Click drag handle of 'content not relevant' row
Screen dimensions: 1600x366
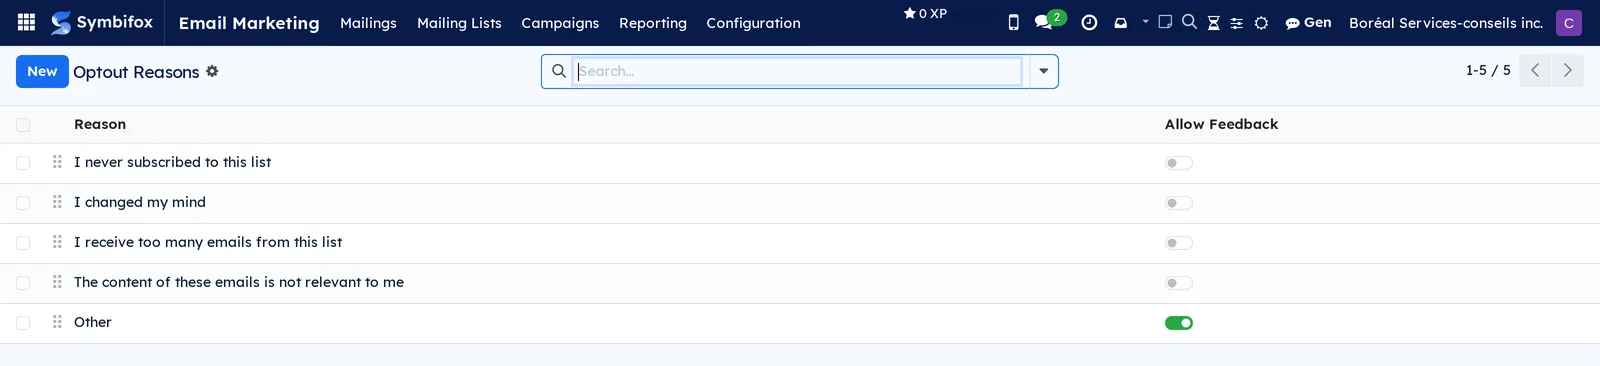coord(57,282)
